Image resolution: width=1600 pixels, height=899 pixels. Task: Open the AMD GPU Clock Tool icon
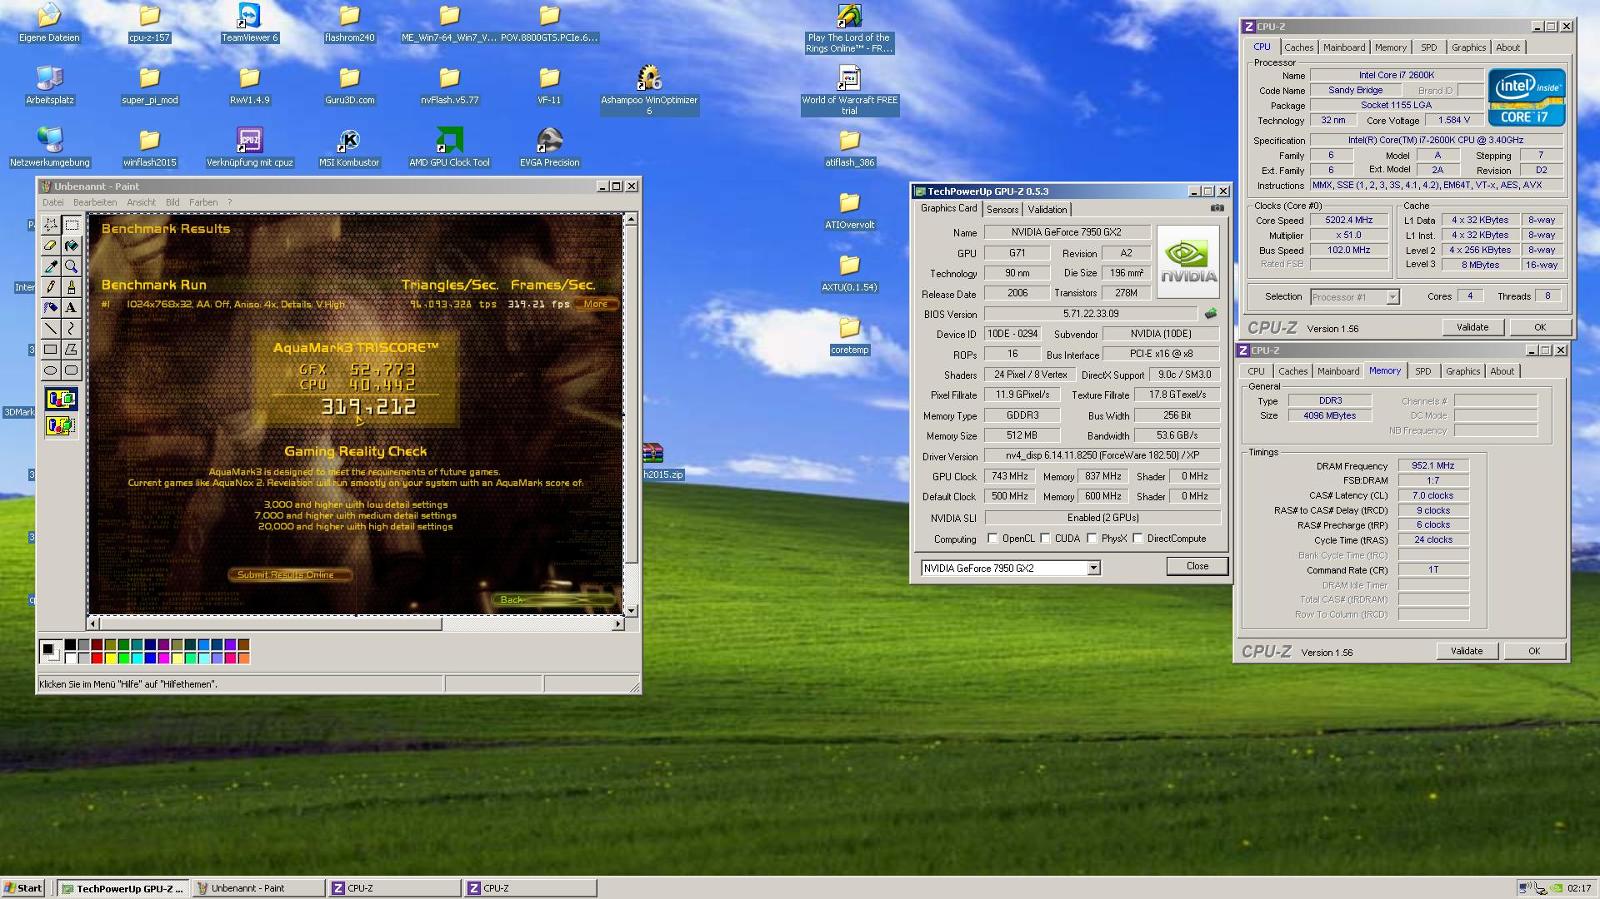click(x=449, y=147)
